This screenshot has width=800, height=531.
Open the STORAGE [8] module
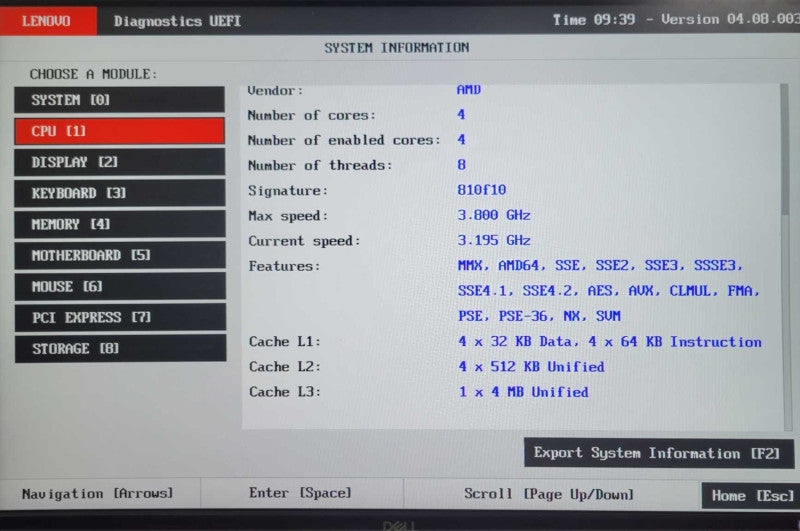[120, 349]
